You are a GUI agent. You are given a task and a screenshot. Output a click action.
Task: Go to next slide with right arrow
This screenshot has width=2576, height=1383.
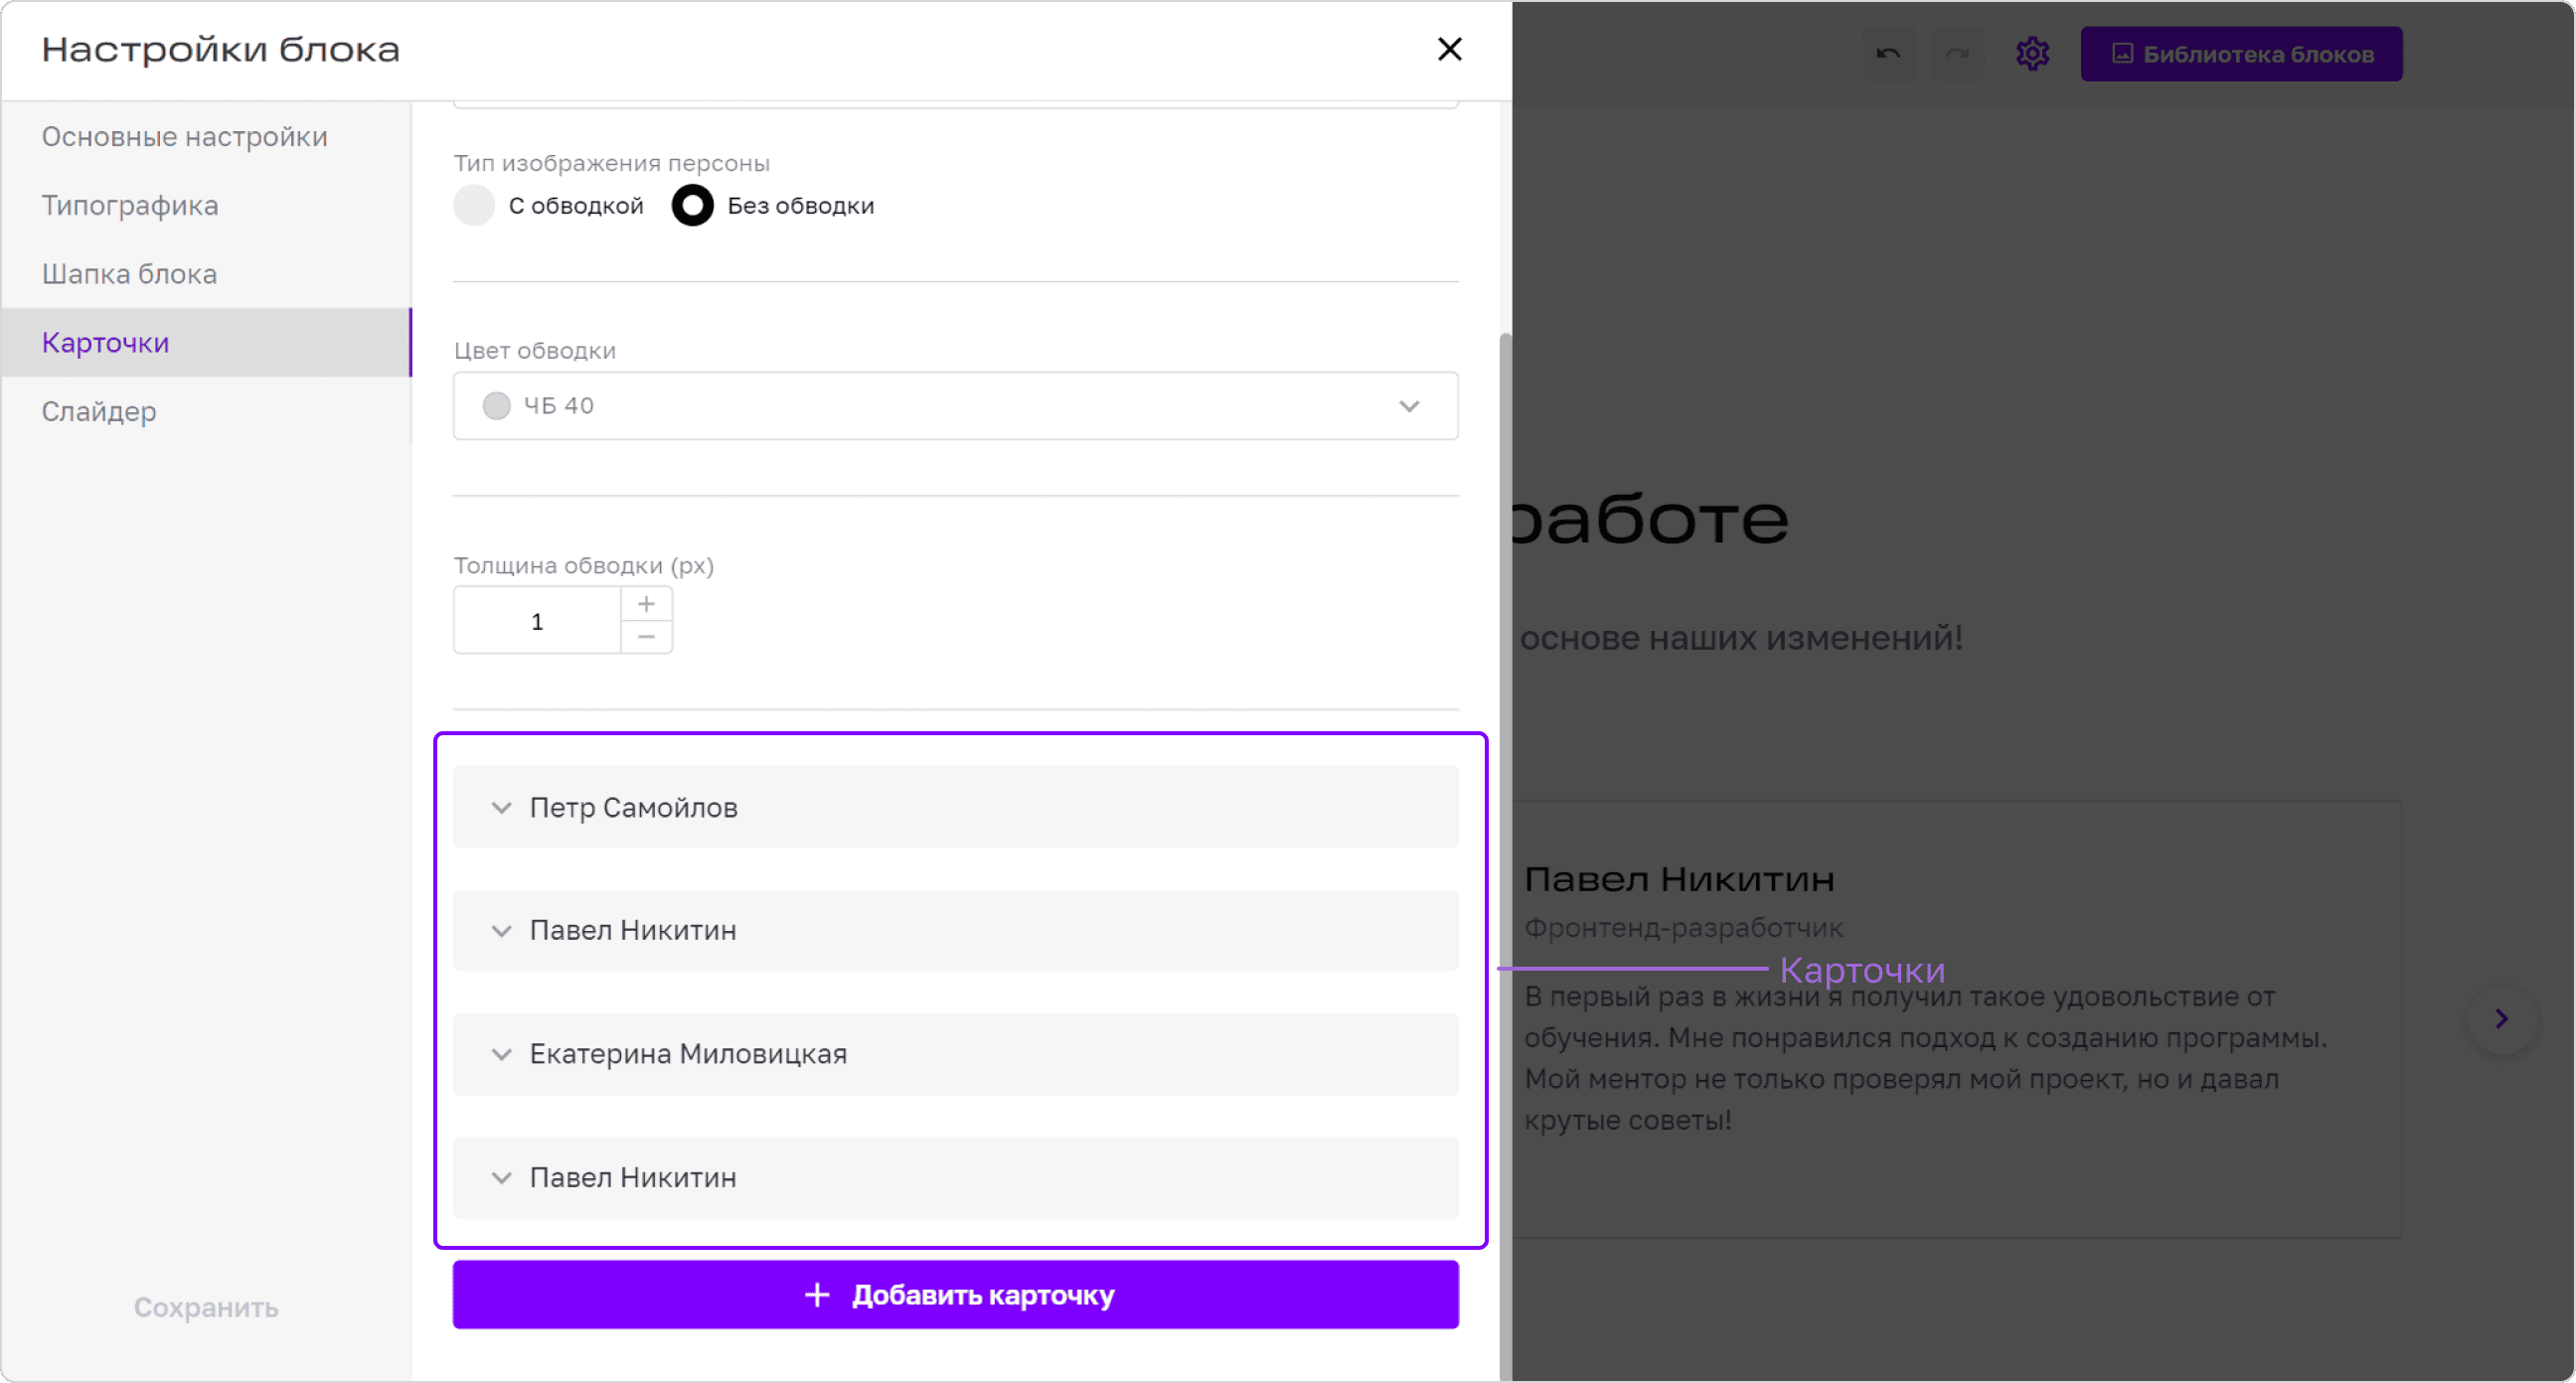tap(2501, 1018)
